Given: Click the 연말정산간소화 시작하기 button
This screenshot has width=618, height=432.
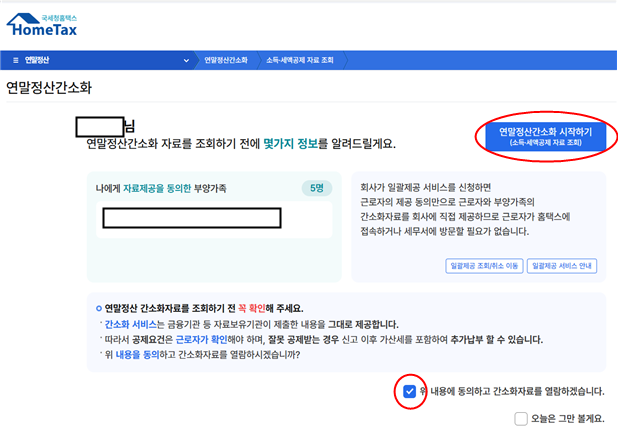Looking at the screenshot, I should click(x=545, y=137).
